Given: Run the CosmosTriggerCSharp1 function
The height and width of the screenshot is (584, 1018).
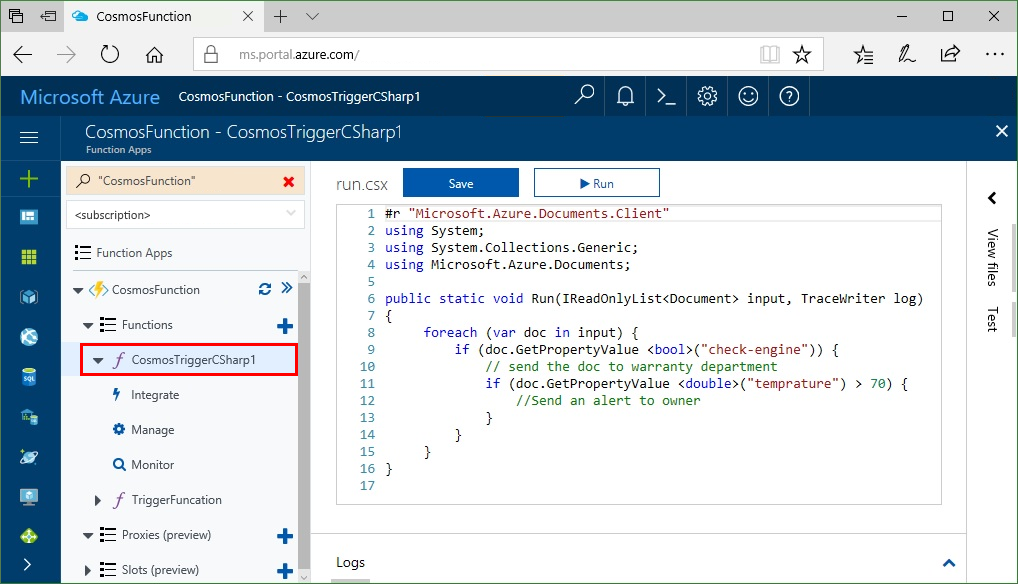Looking at the screenshot, I should click(596, 182).
